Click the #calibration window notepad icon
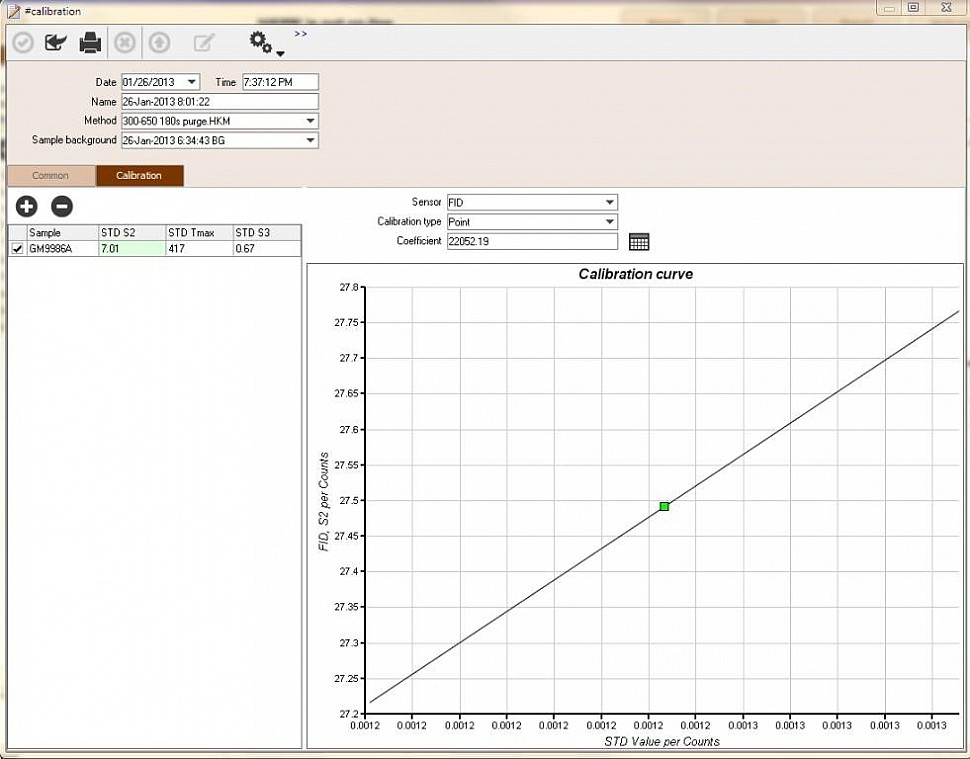The height and width of the screenshot is (759, 970). coord(13,11)
